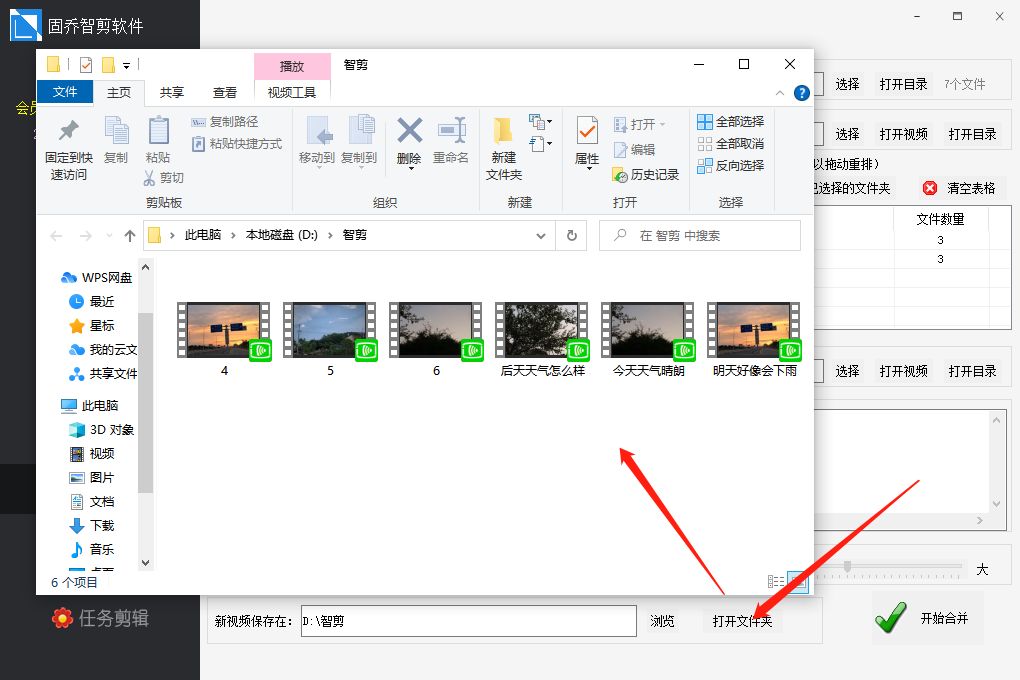Select 星标 in navigation pane
This screenshot has height=680, width=1020.
pyautogui.click(x=92, y=325)
